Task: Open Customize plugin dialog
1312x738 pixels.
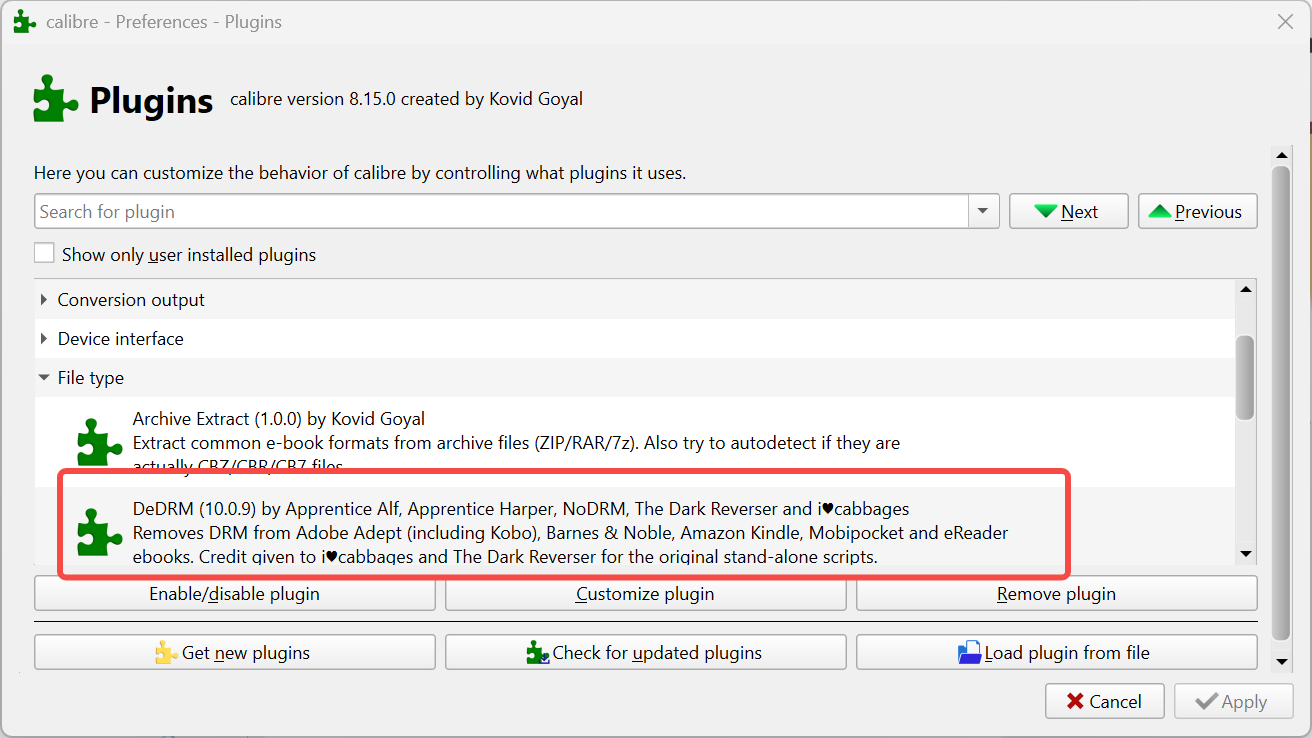Action: pos(645,594)
